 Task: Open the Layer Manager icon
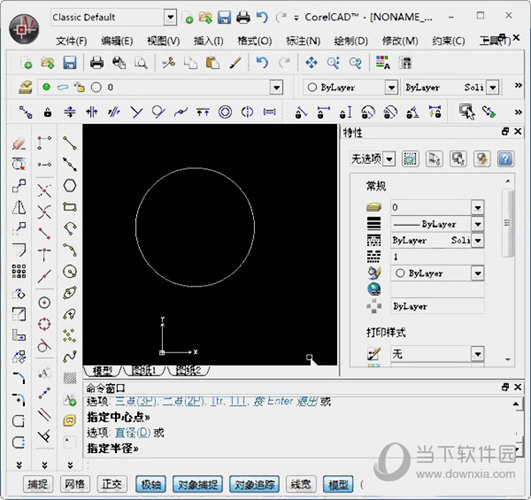[26, 87]
